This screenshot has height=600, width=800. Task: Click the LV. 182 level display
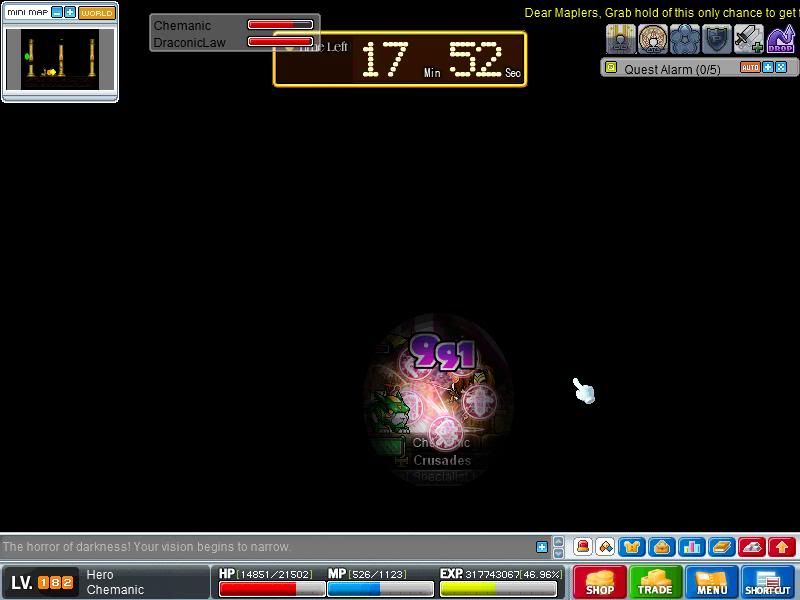point(42,582)
